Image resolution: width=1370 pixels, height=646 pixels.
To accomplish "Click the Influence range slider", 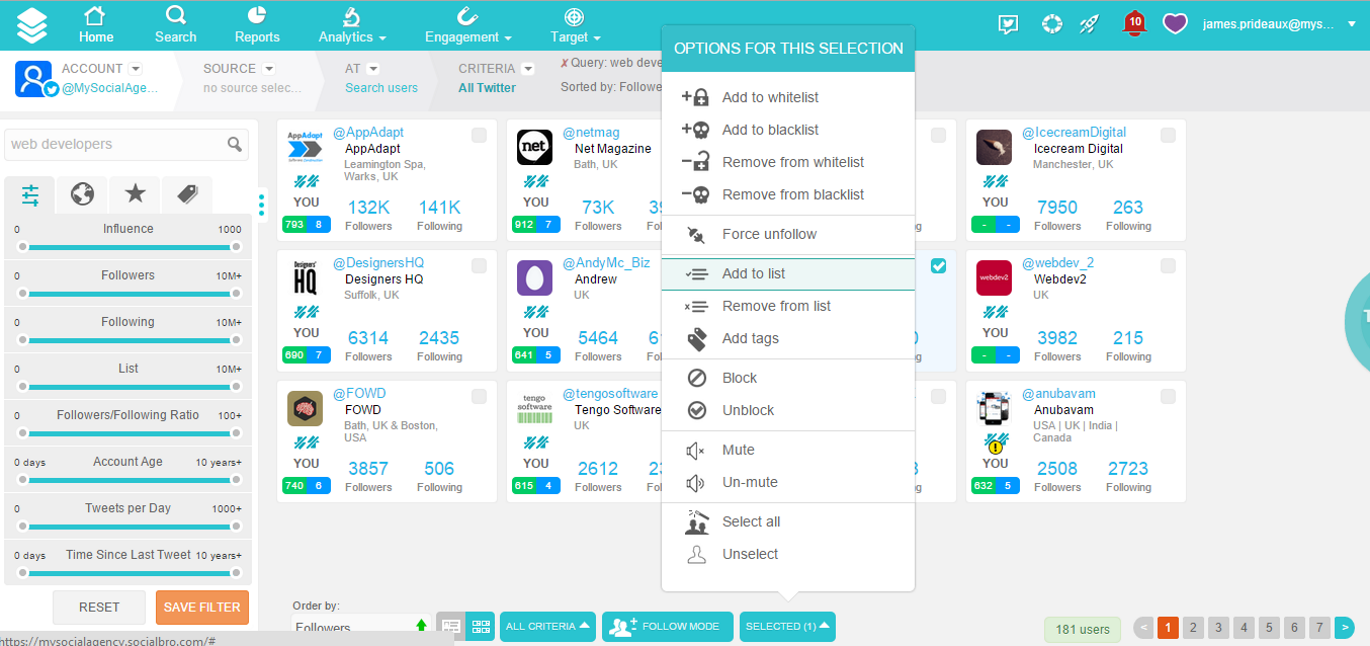I will coord(128,247).
